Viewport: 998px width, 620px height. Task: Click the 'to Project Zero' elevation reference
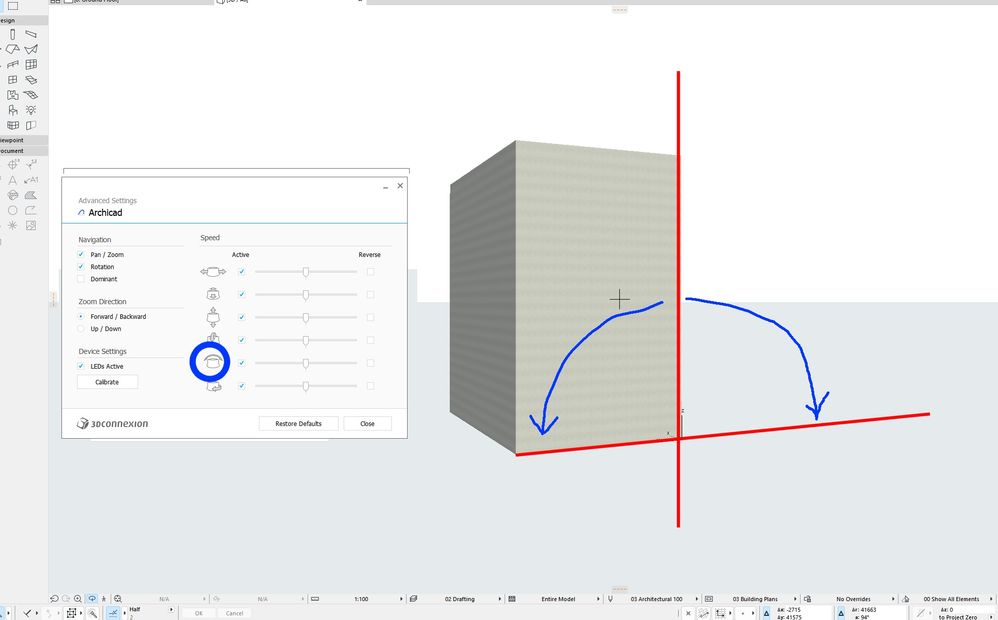[958, 617]
